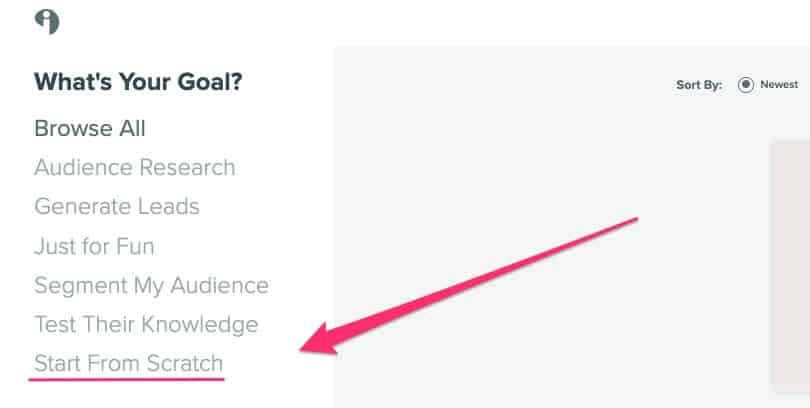Choose the Audience Research goal

point(135,167)
